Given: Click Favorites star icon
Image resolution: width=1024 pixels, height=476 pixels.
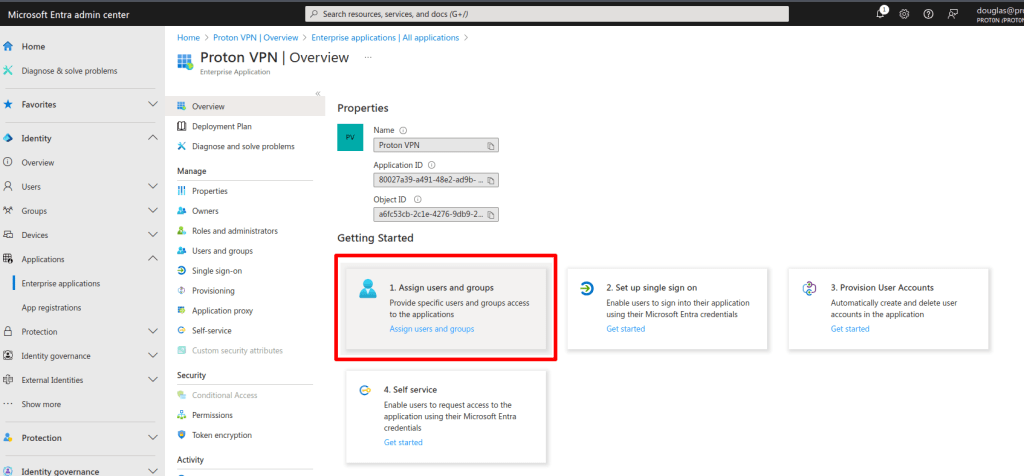Looking at the screenshot, I should 8,104.
